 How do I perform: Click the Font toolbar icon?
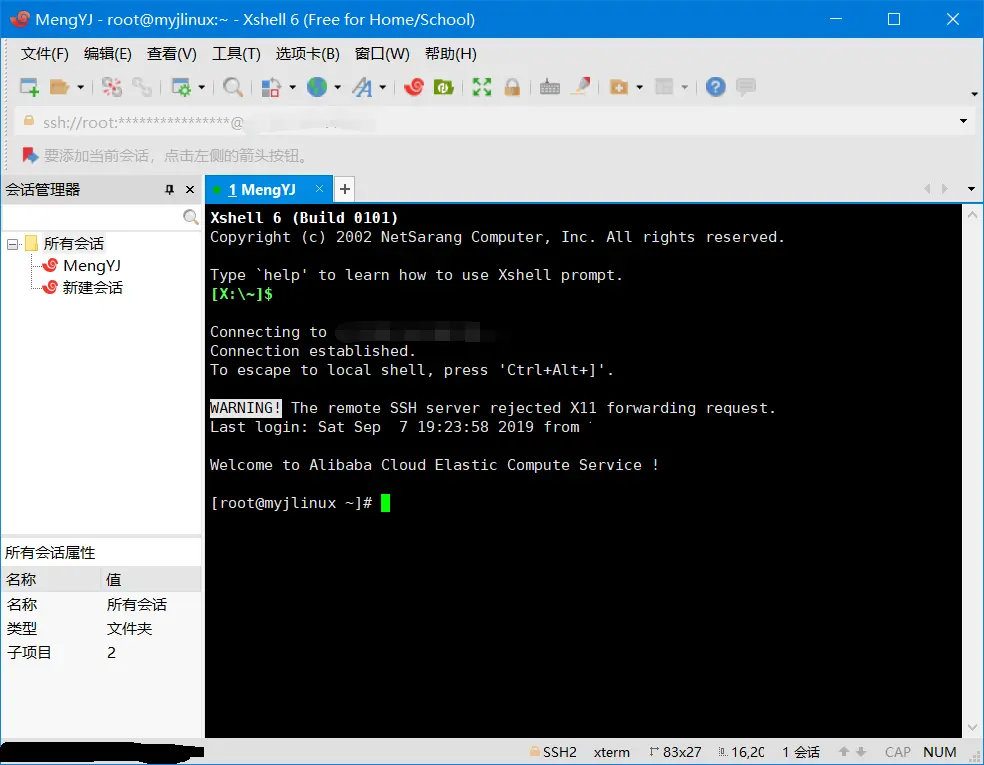pos(362,87)
